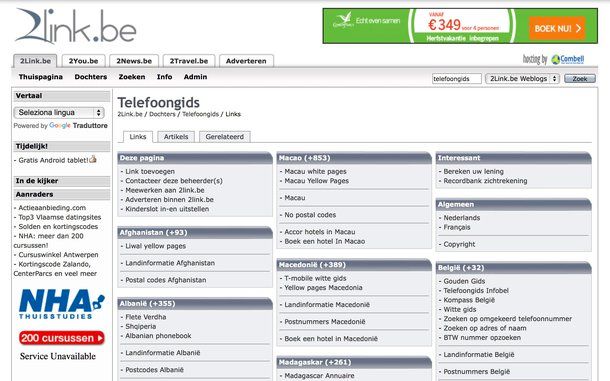Screen dimensions: 610x381
Task: Open the Flete Verdha link
Action: tap(145, 317)
